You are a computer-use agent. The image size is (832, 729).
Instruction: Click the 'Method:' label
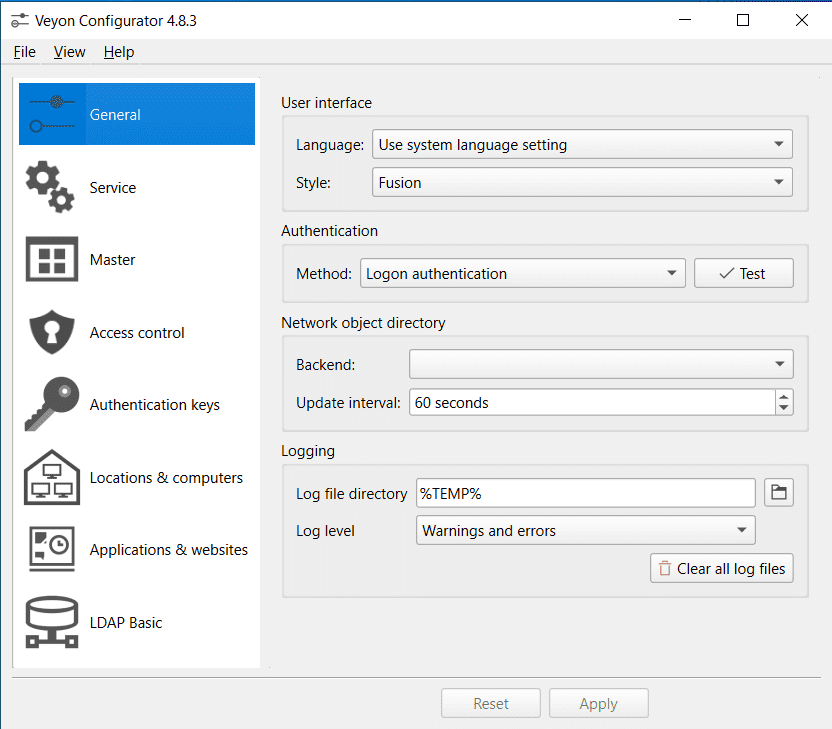[x=324, y=274]
